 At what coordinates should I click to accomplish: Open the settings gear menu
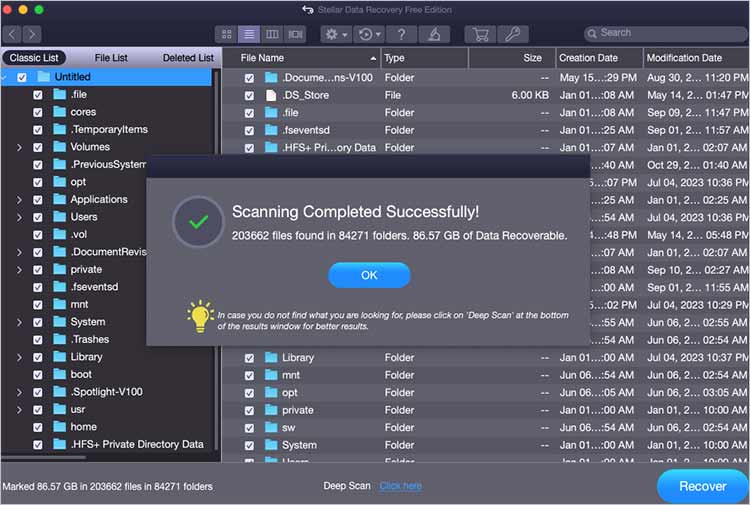coord(336,34)
